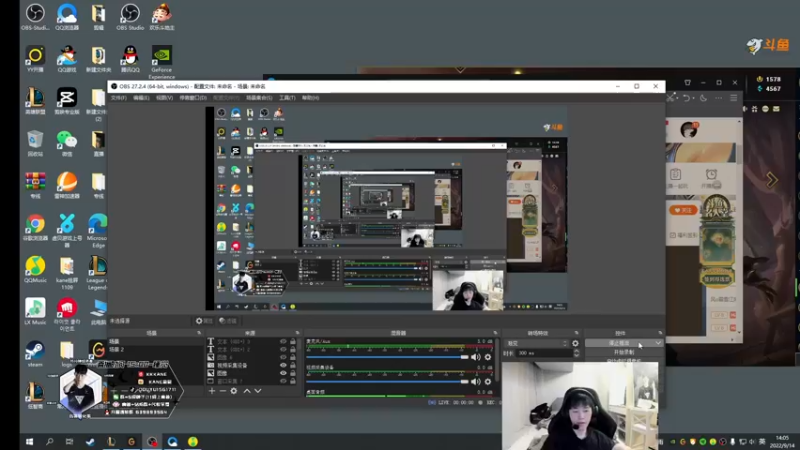The width and height of the screenshot is (800, 450).
Task: Pop out the 场景 dock panel
Action: tap(199, 333)
